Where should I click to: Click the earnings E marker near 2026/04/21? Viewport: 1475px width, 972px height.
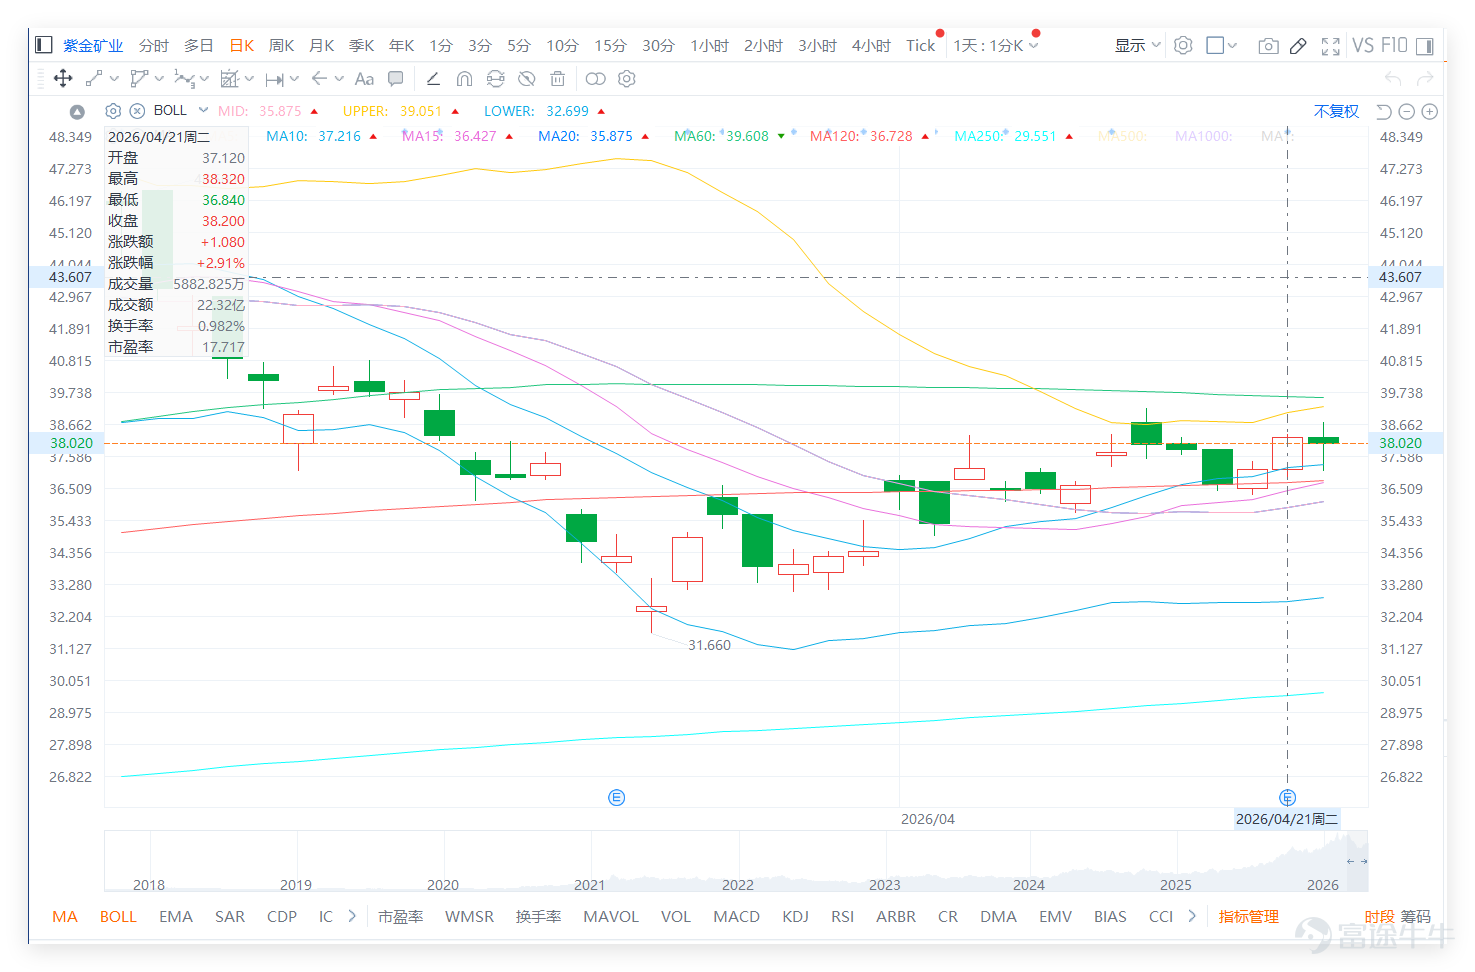tap(1288, 797)
